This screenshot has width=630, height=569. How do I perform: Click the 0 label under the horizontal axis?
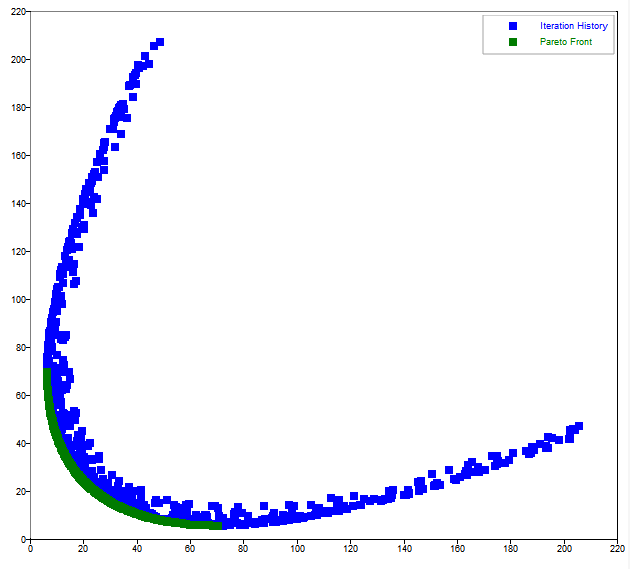[31, 549]
